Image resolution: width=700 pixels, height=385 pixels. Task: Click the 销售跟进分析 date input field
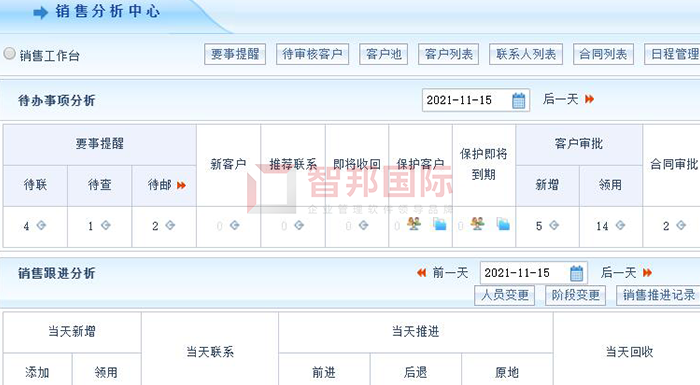[533, 273]
